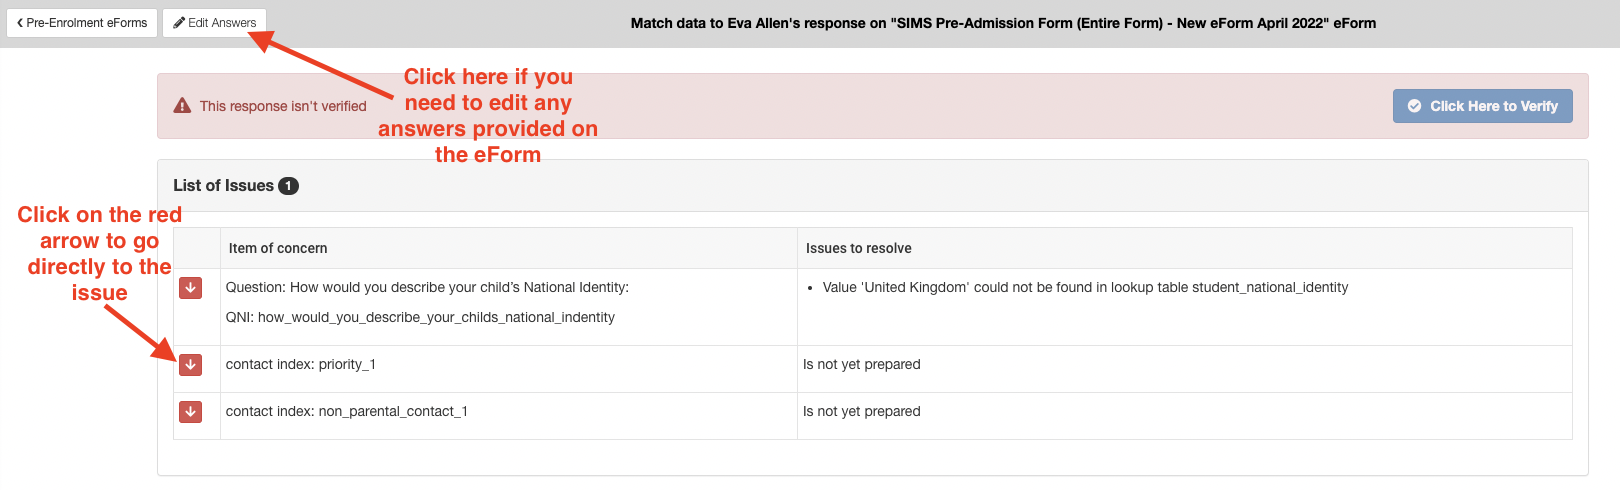Select 'Item of concern' column header

pos(278,248)
